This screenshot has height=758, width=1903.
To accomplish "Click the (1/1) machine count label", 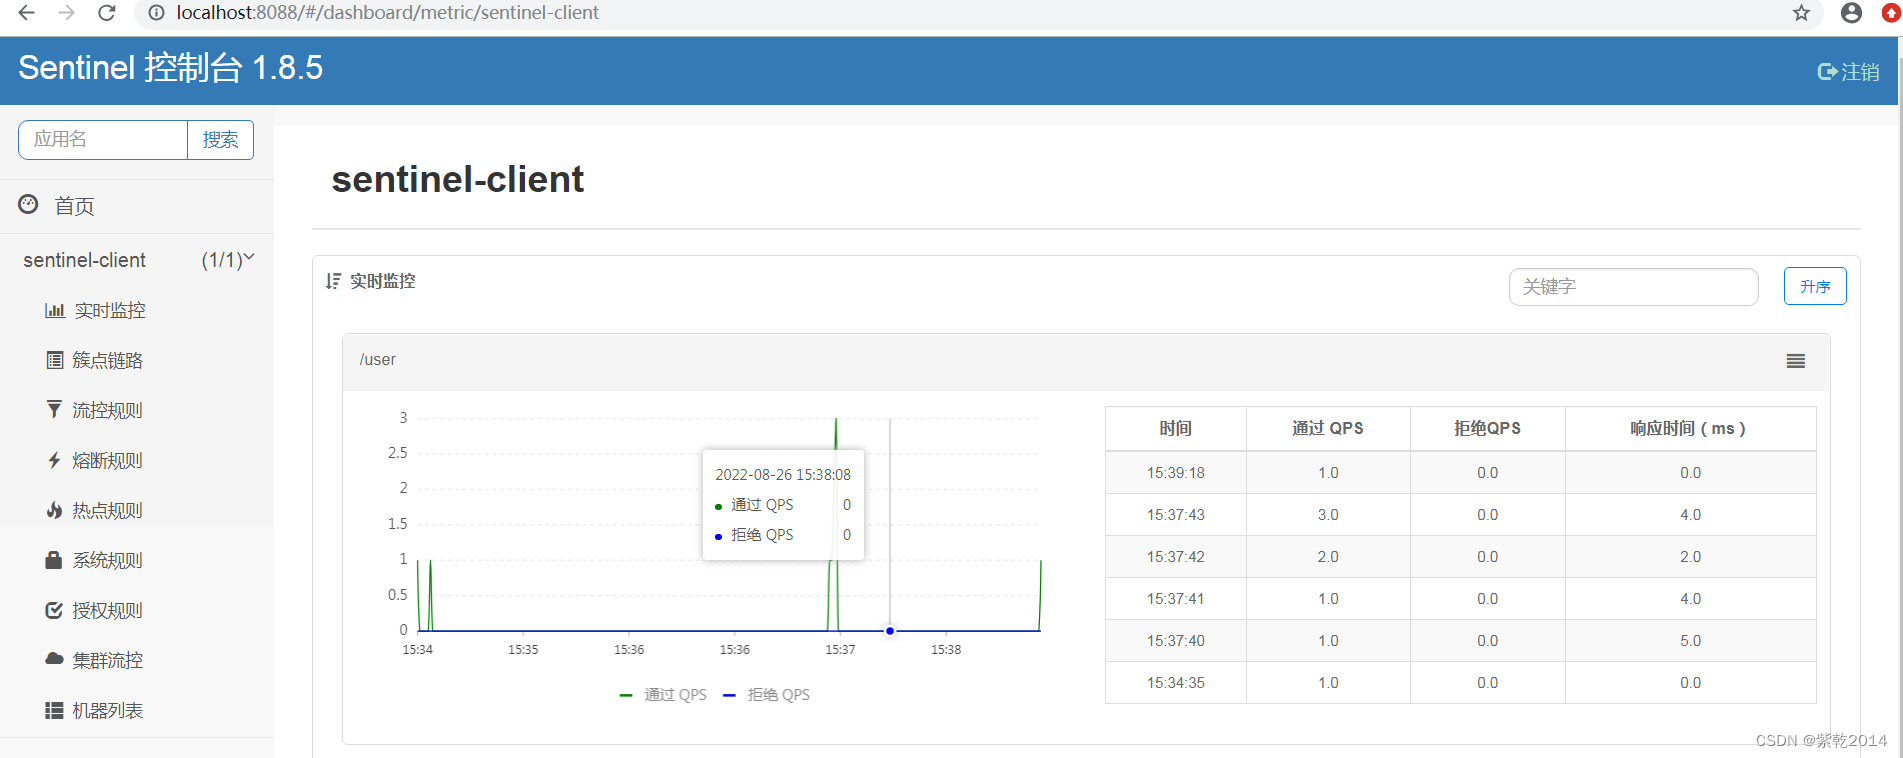I will pos(222,260).
